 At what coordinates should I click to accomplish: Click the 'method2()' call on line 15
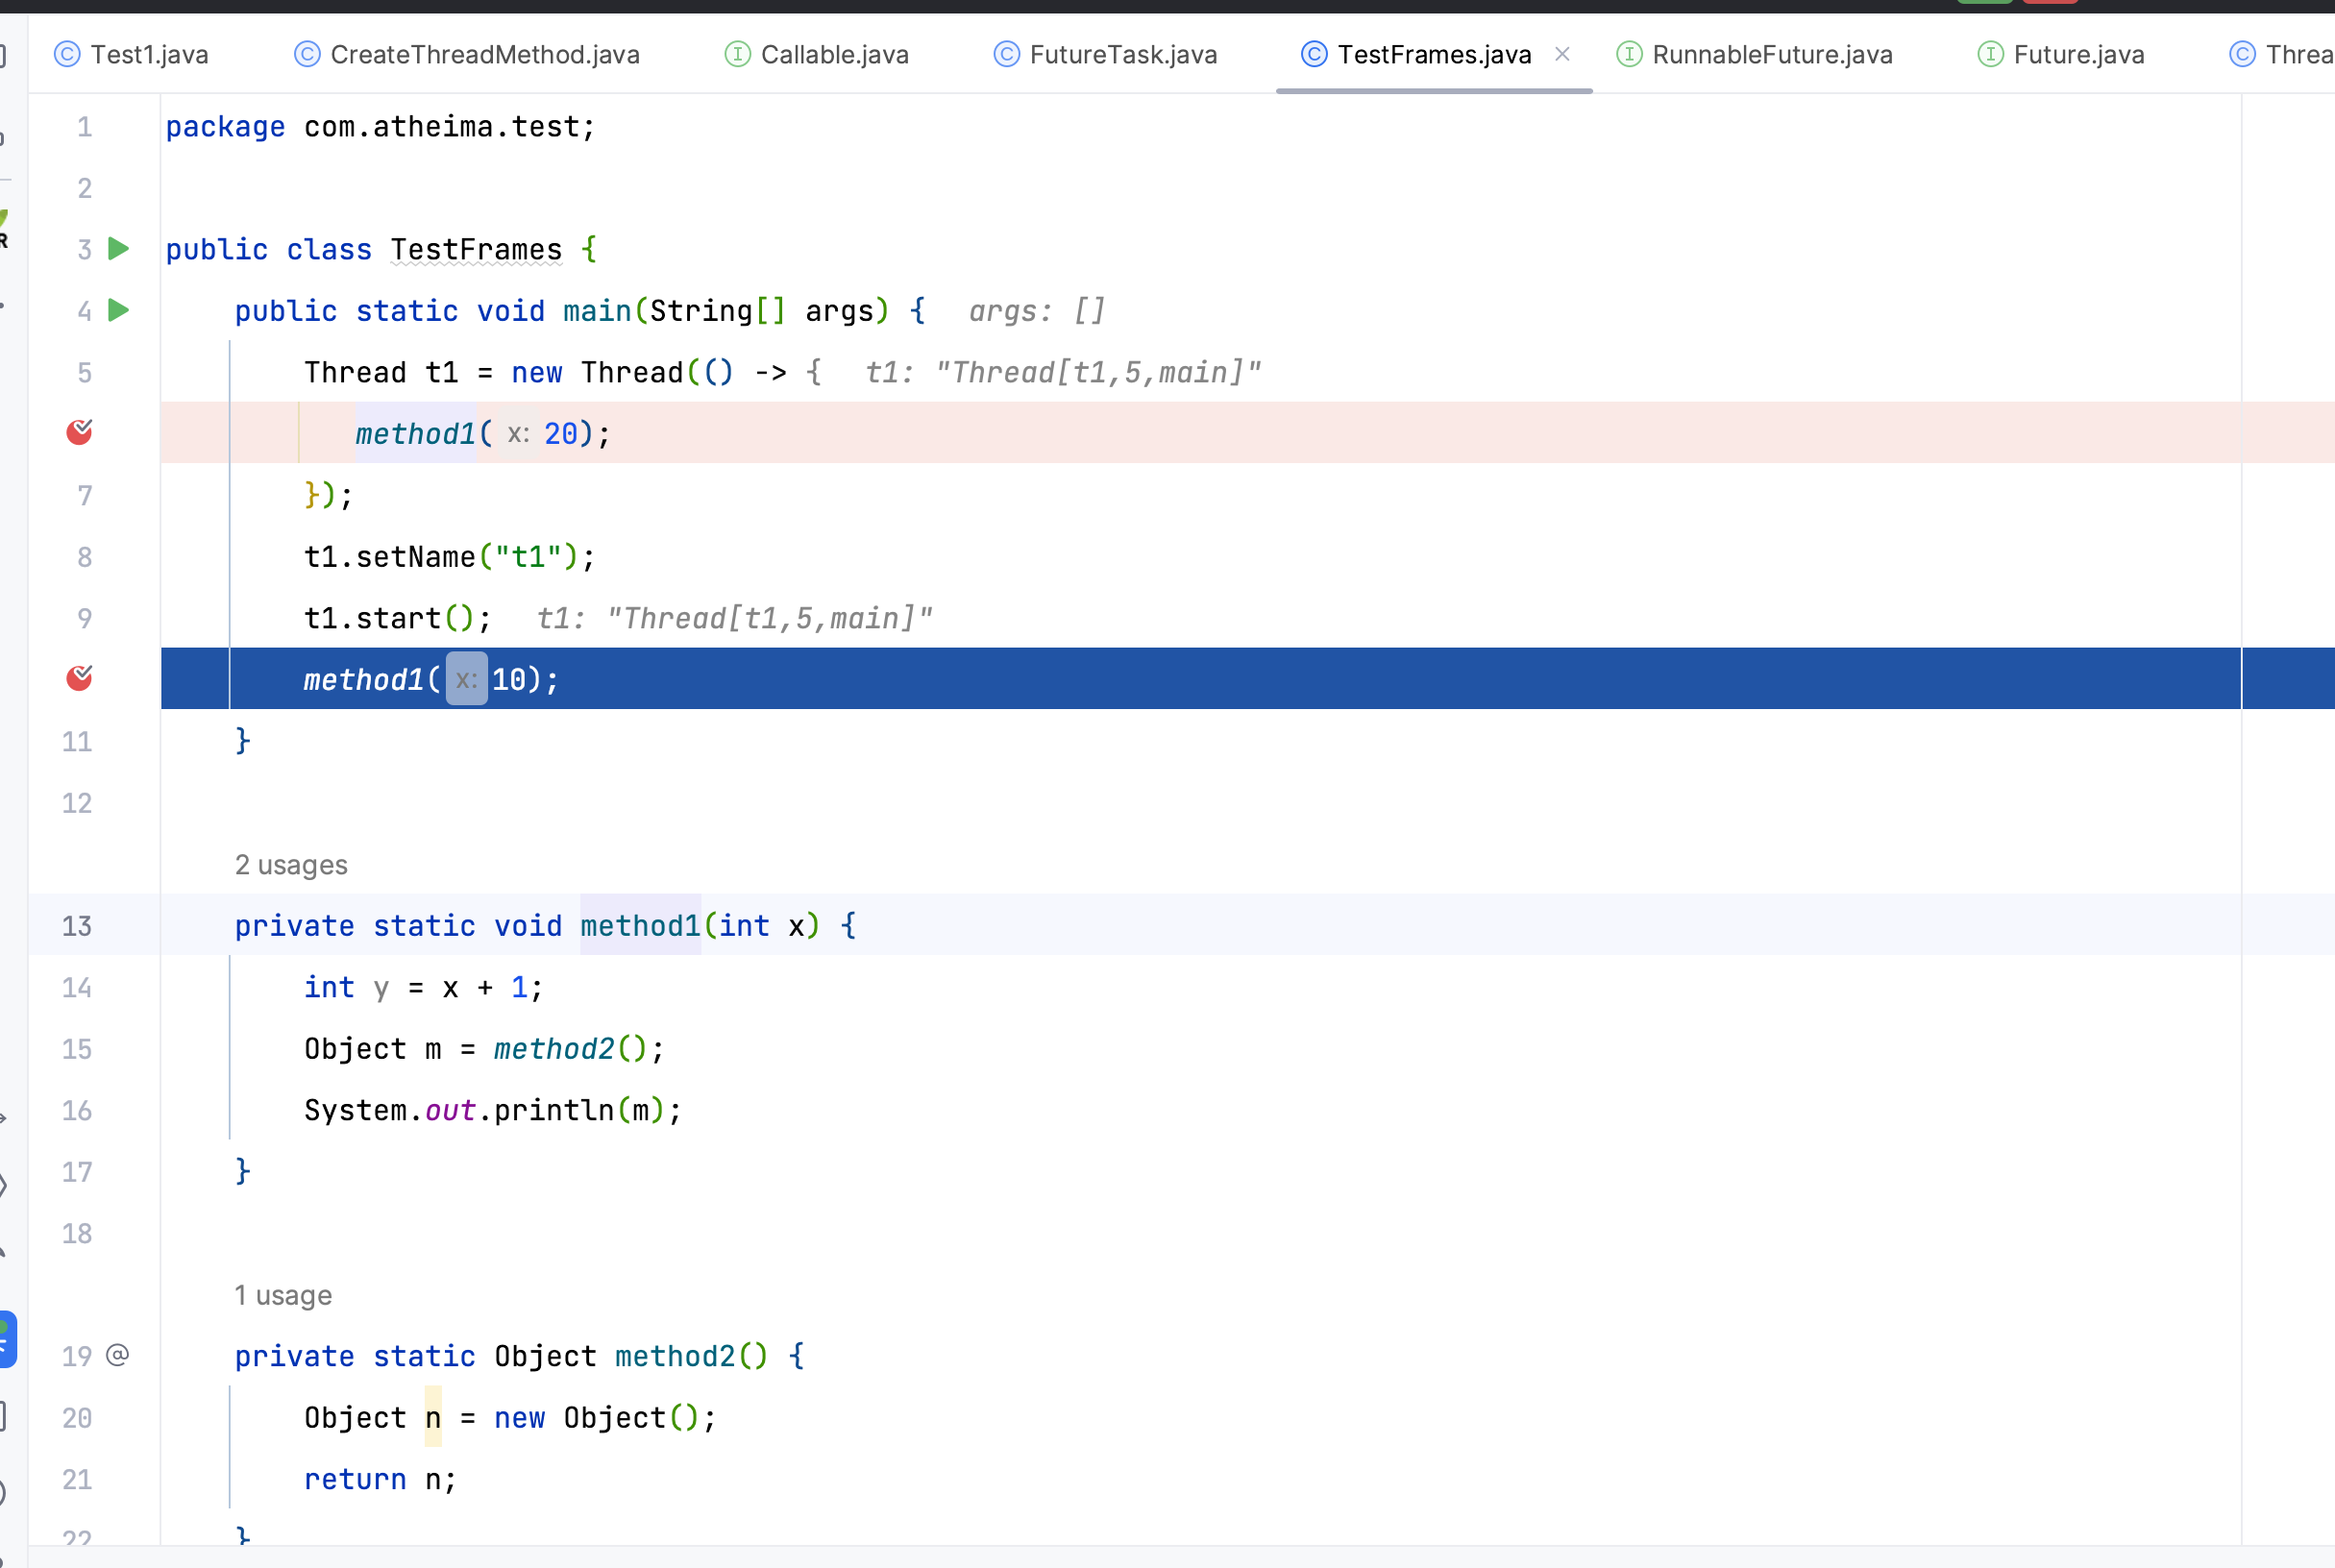pos(571,1049)
